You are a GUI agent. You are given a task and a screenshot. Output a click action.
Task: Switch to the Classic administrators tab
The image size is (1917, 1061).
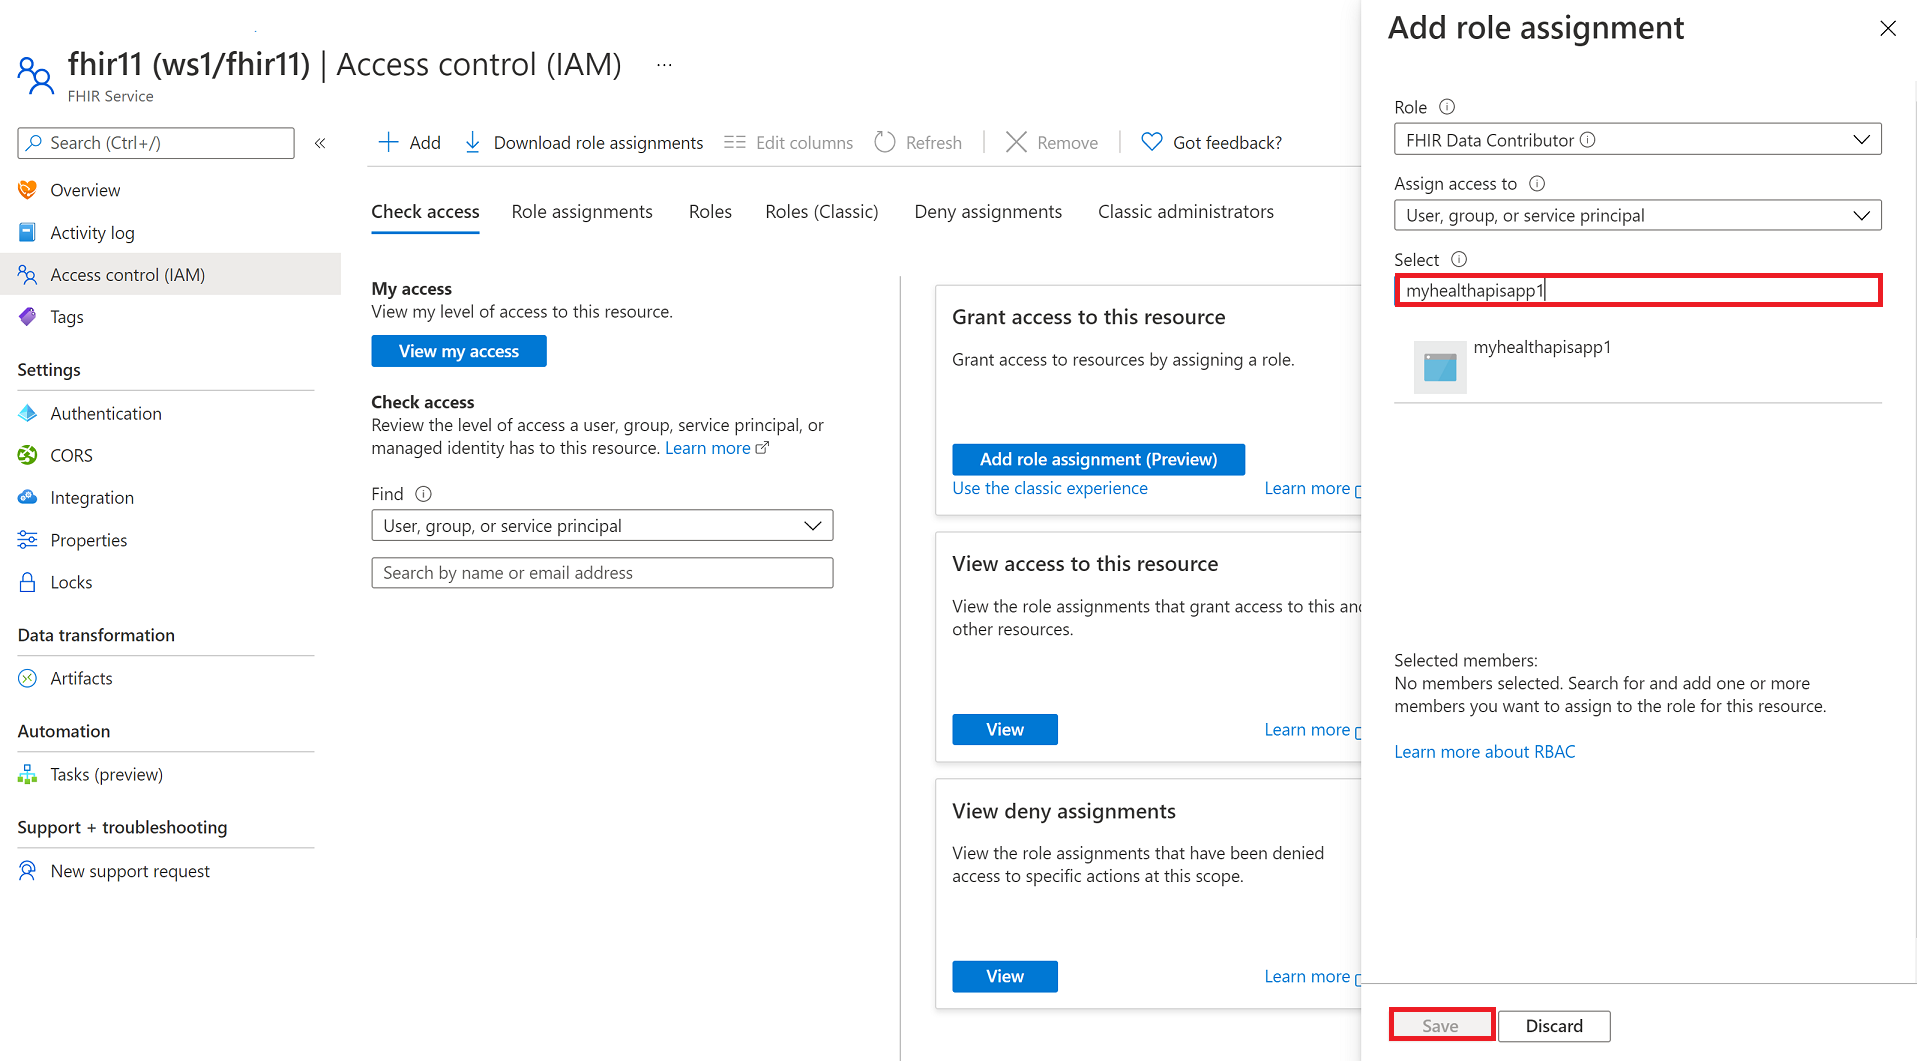(1186, 212)
